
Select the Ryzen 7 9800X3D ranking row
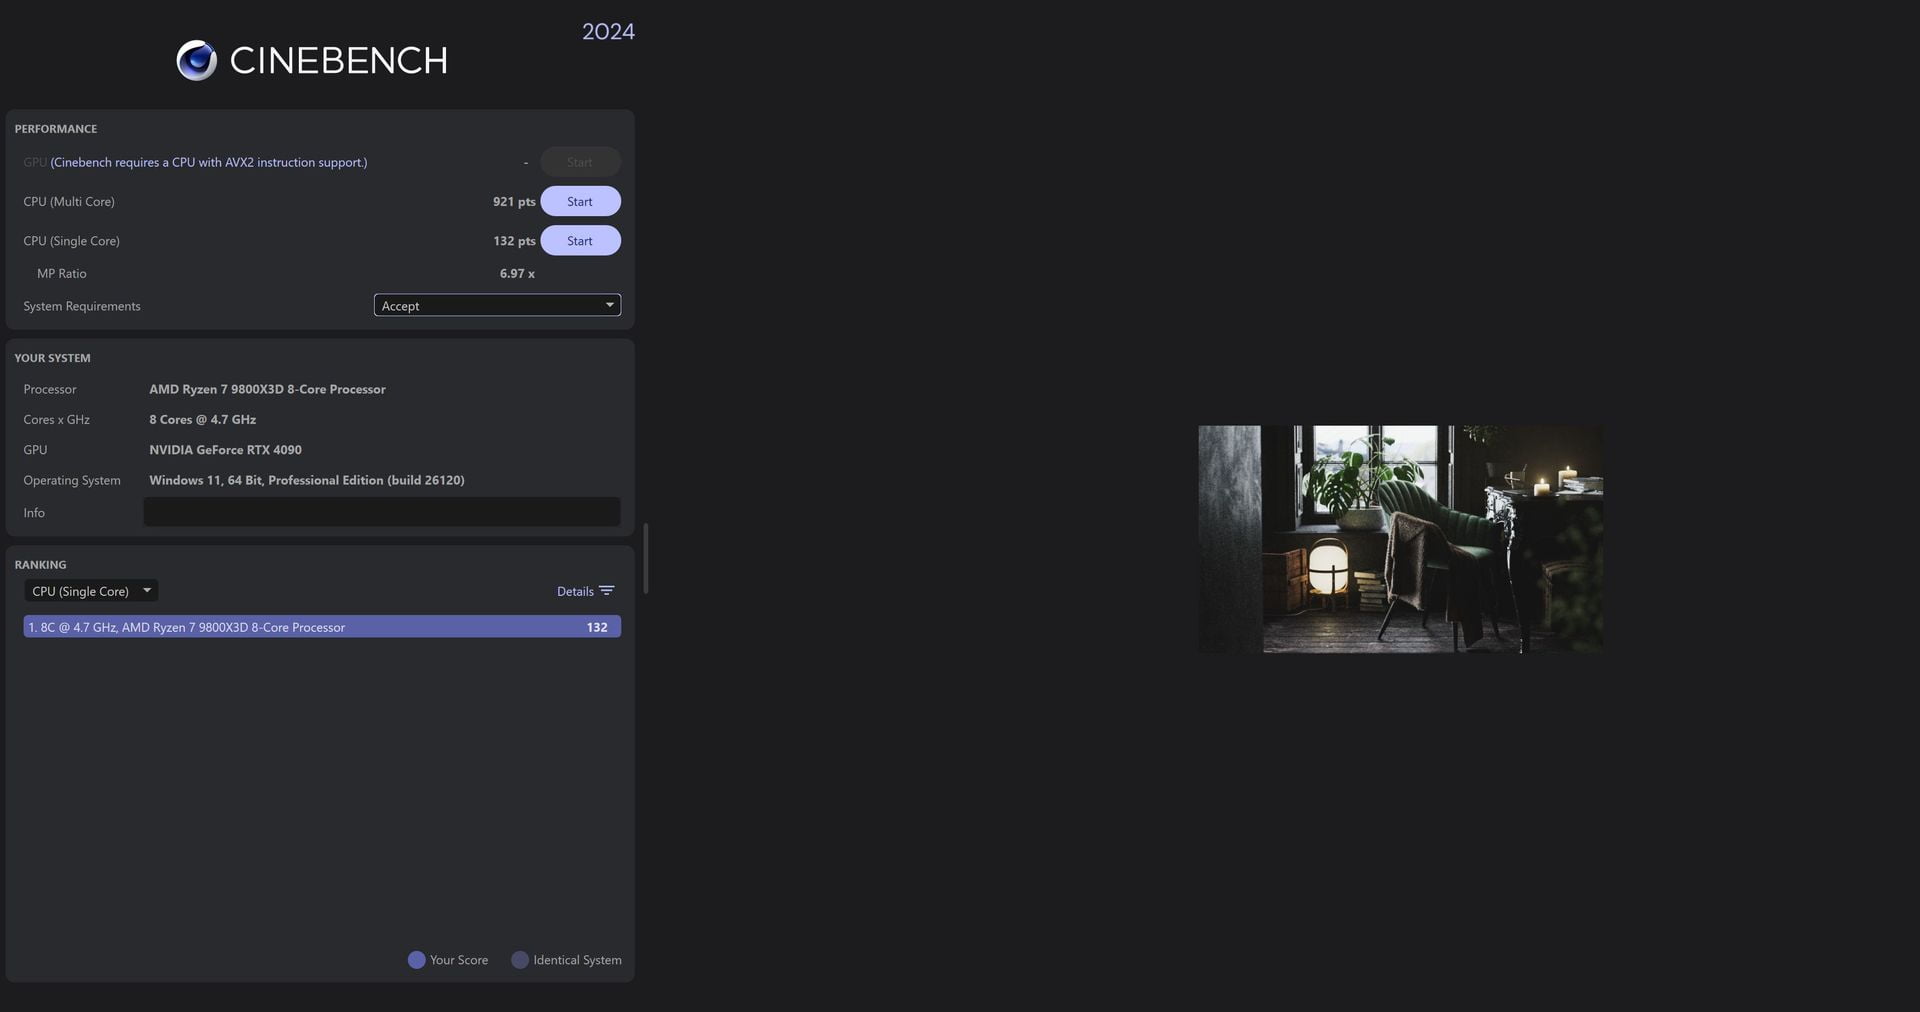[322, 627]
